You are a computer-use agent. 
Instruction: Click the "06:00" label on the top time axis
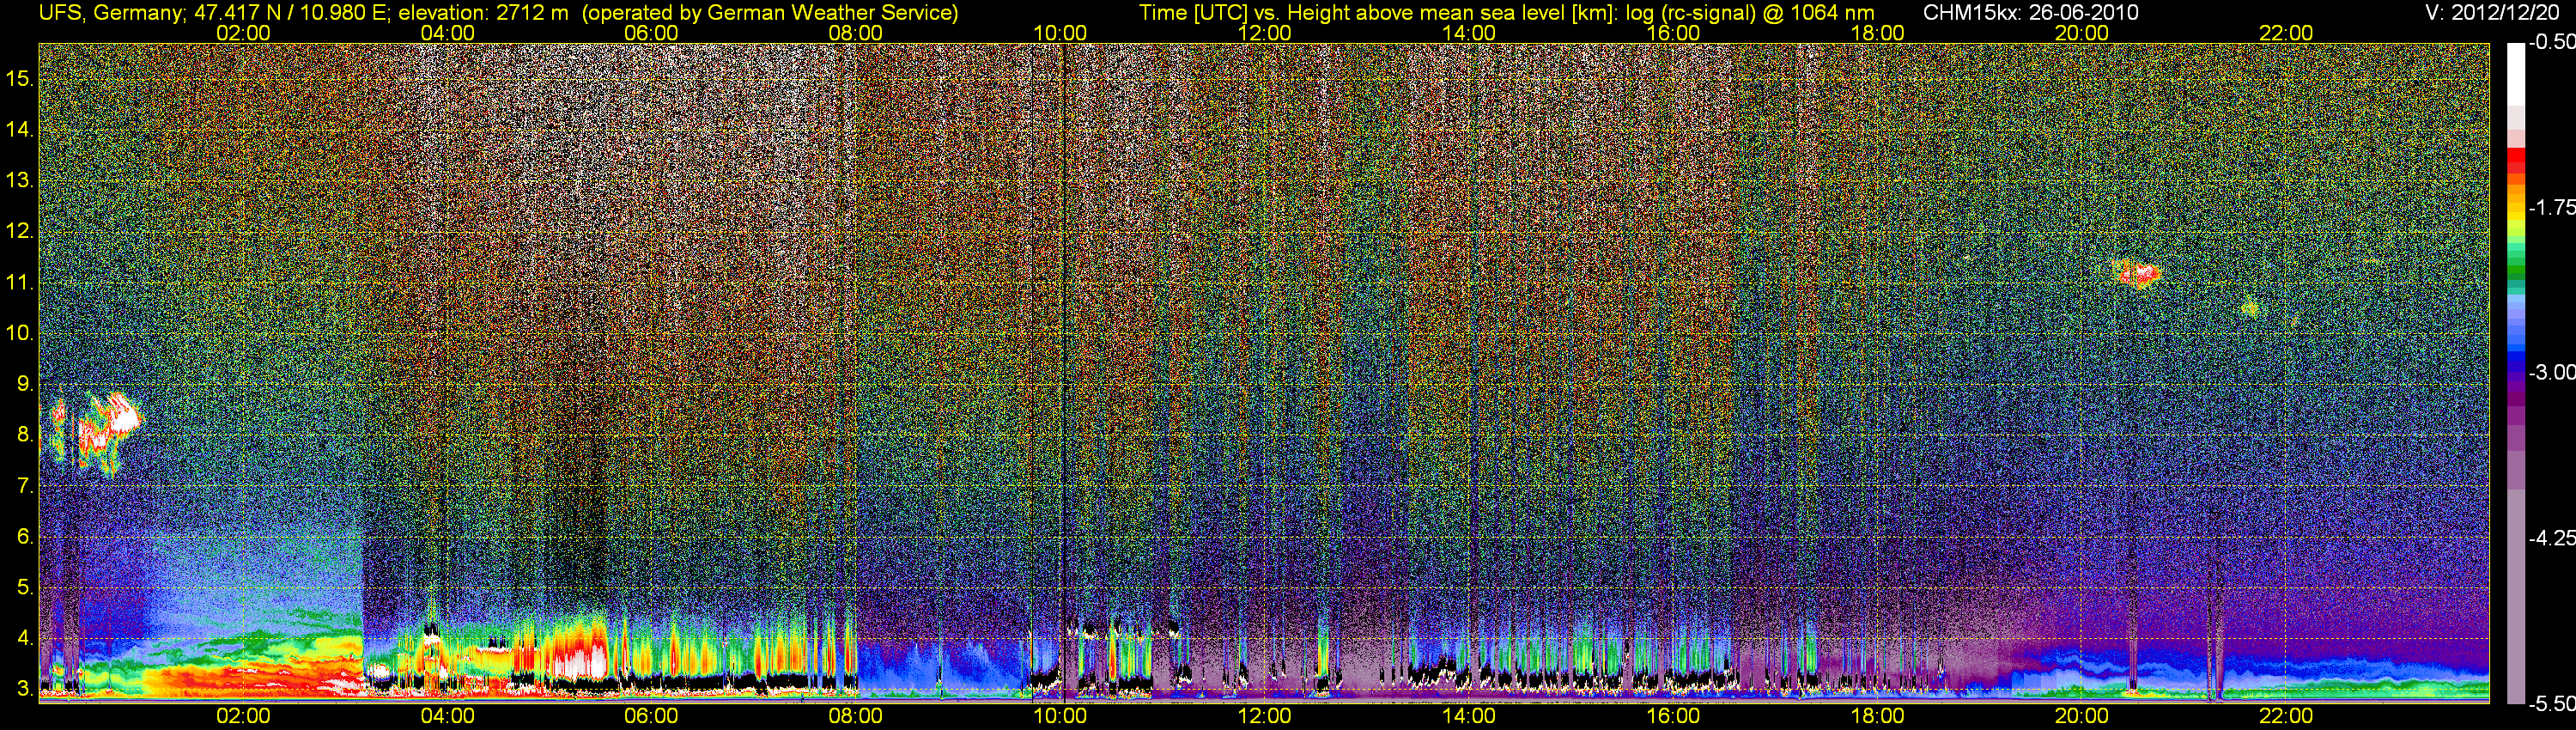651,33
